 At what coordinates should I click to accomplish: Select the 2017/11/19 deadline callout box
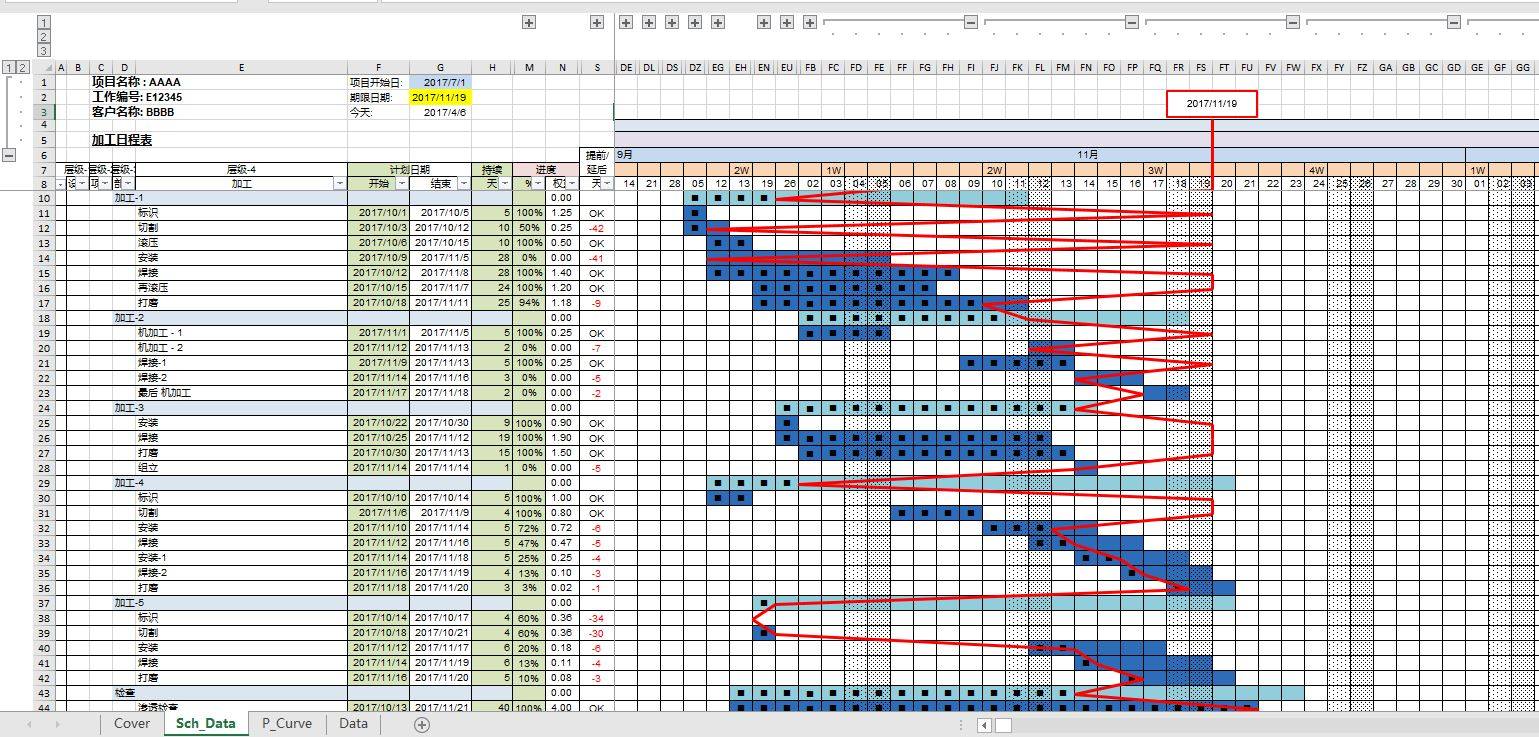point(1212,104)
